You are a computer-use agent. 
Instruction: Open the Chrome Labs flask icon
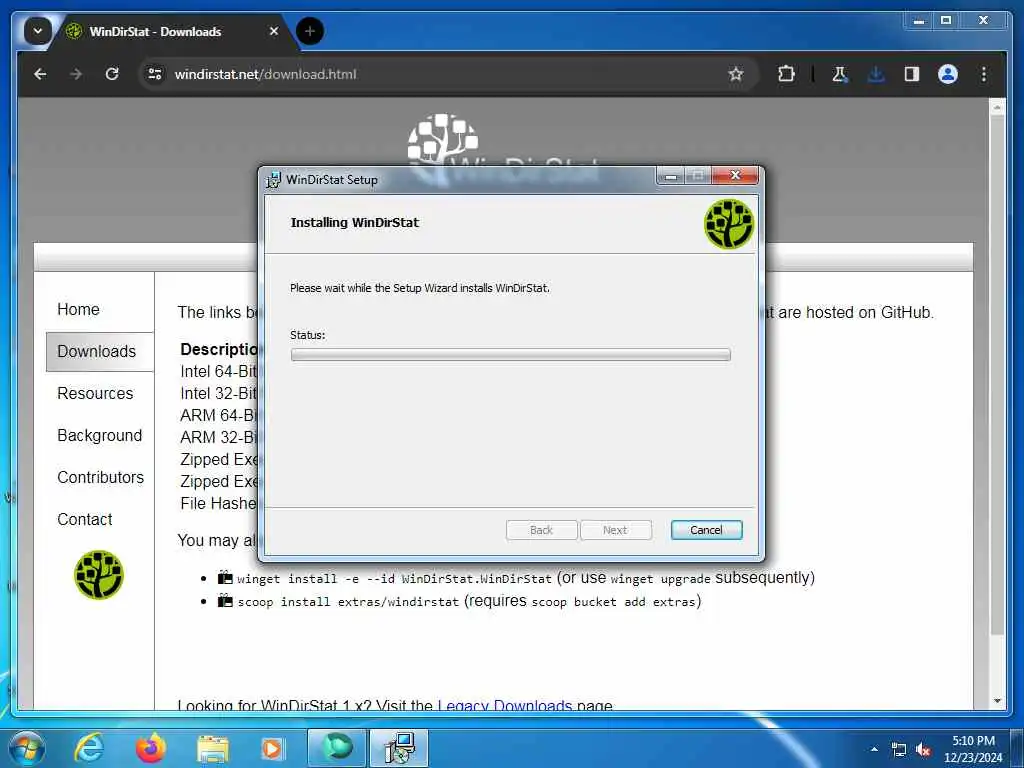(840, 74)
